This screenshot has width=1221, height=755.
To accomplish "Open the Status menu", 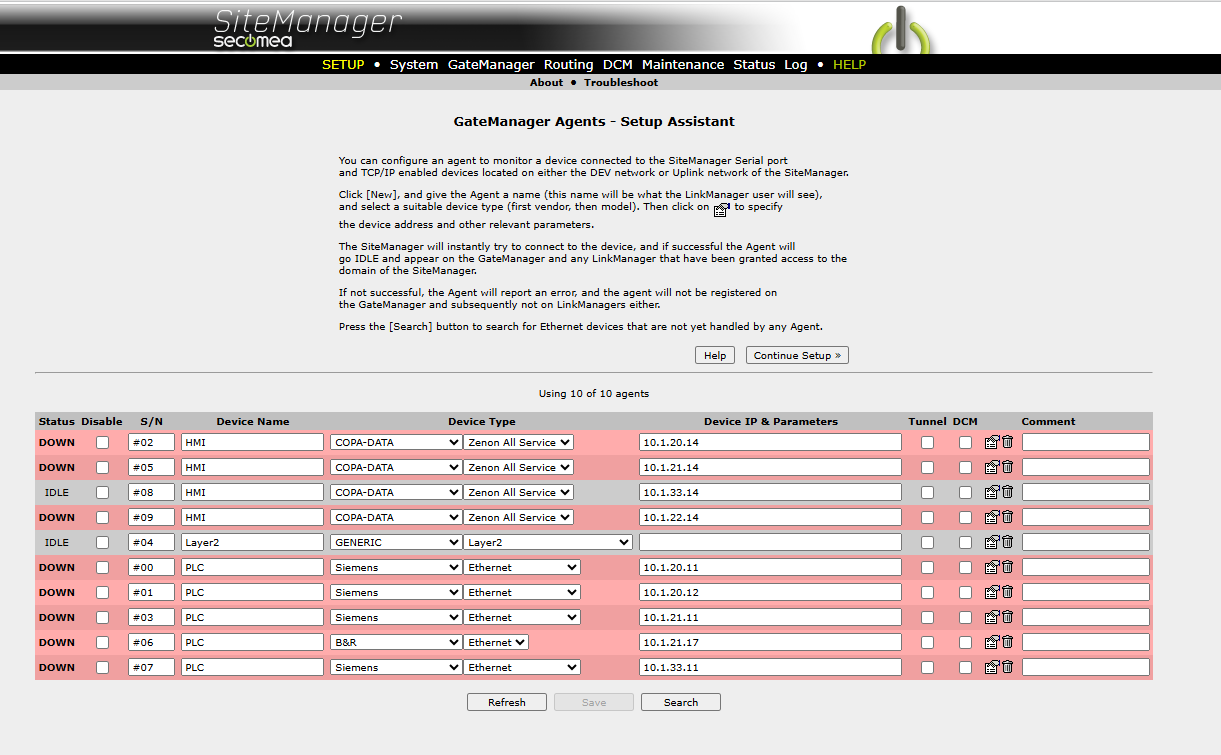I will click(x=754, y=64).
